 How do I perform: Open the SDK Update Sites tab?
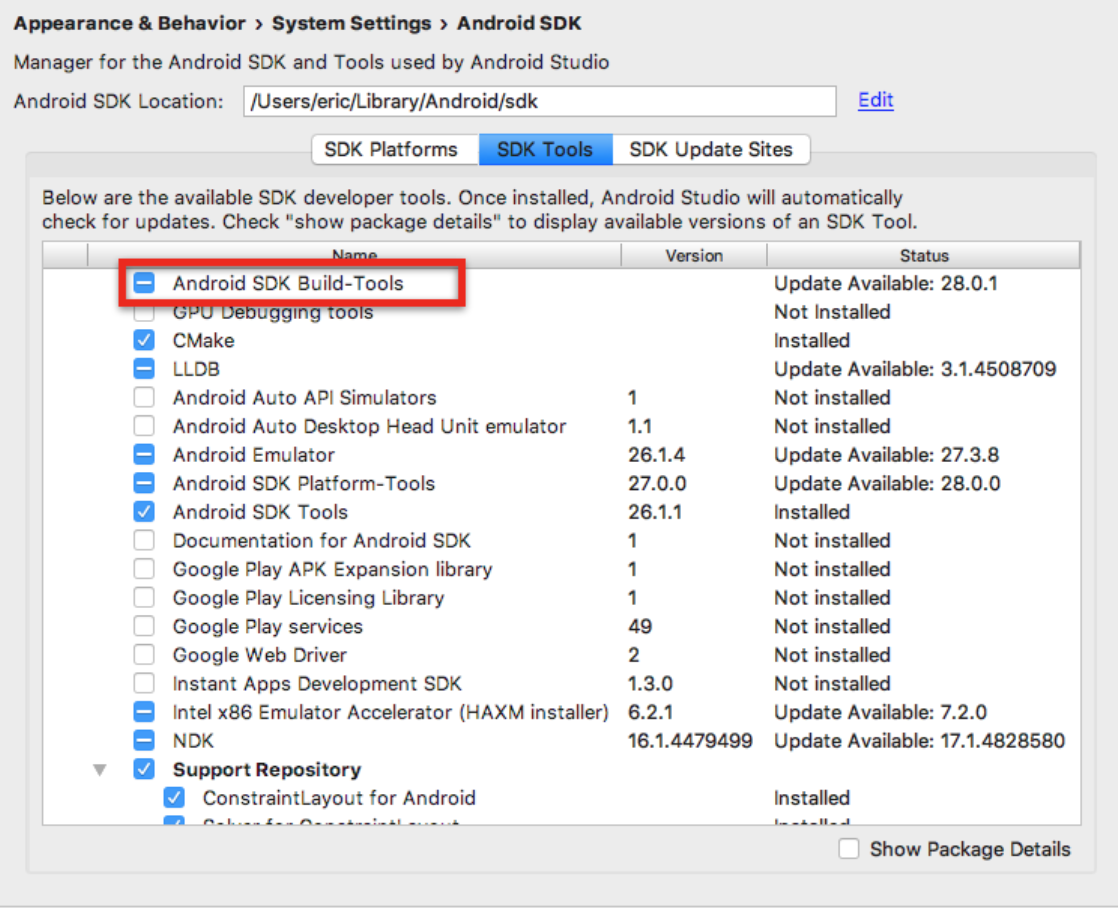(x=712, y=149)
